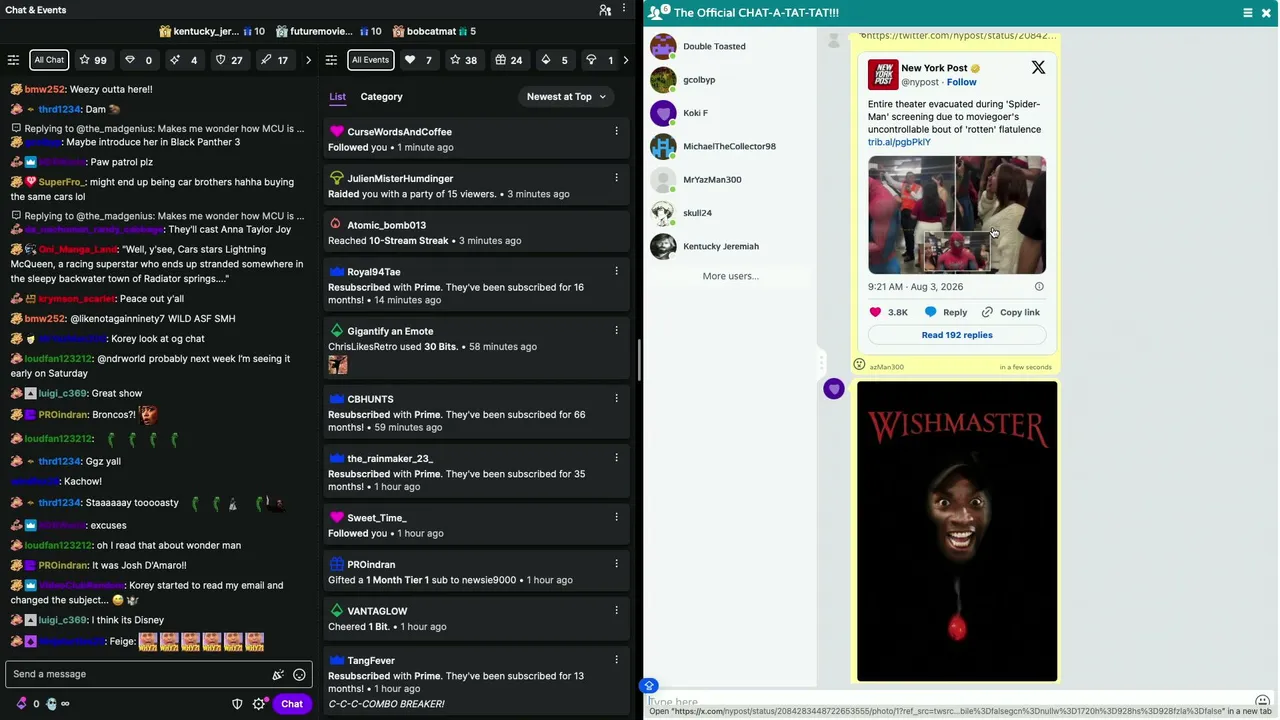This screenshot has width=1280, height=720.
Task: Expand more chat filters with the arrow
Action: pos(308,60)
